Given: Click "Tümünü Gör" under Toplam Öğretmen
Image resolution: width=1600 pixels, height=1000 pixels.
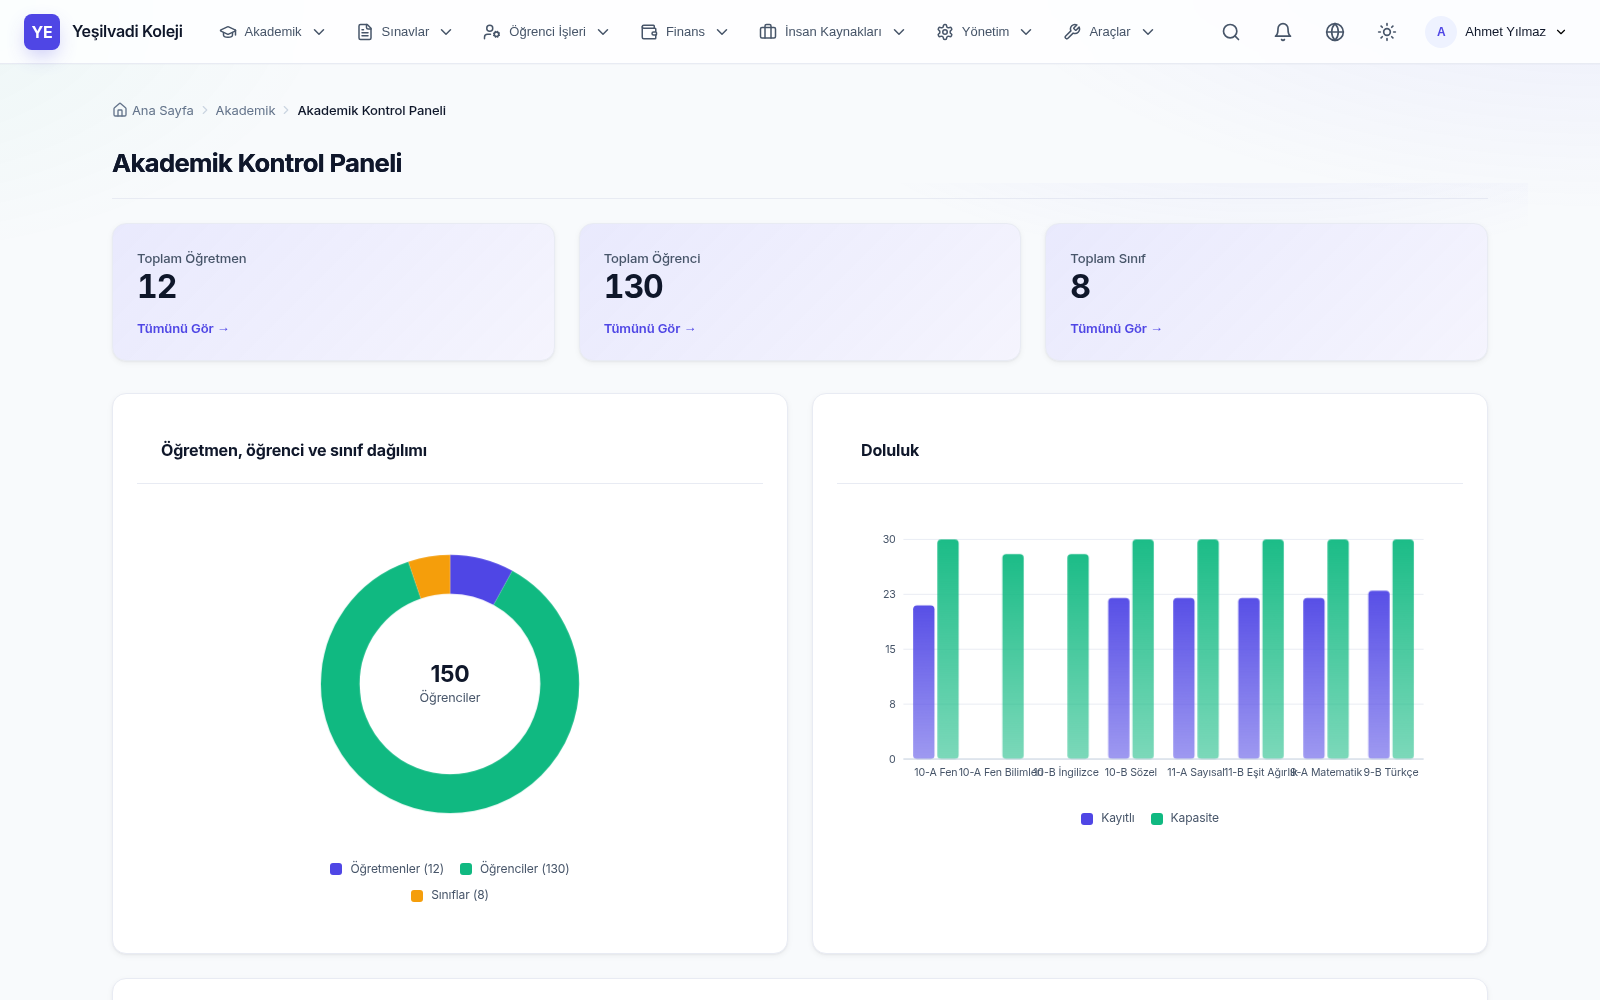Looking at the screenshot, I should click(183, 329).
